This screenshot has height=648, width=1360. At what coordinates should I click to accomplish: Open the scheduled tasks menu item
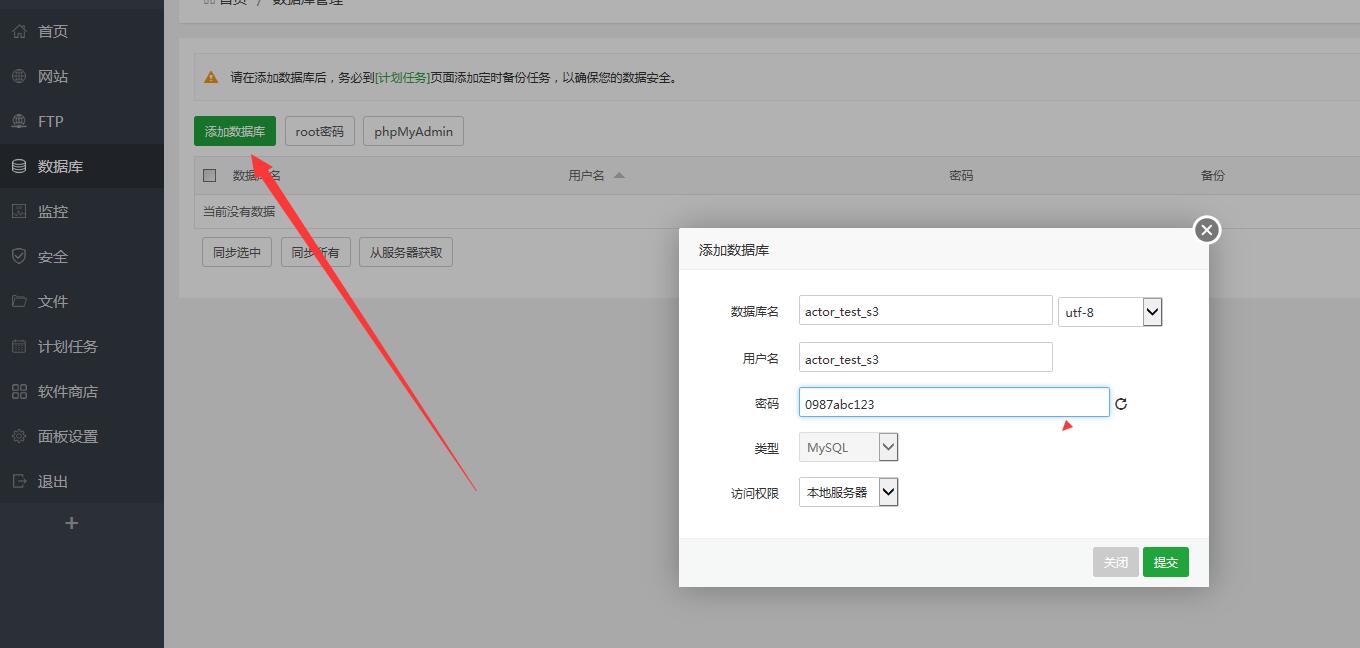[67, 346]
